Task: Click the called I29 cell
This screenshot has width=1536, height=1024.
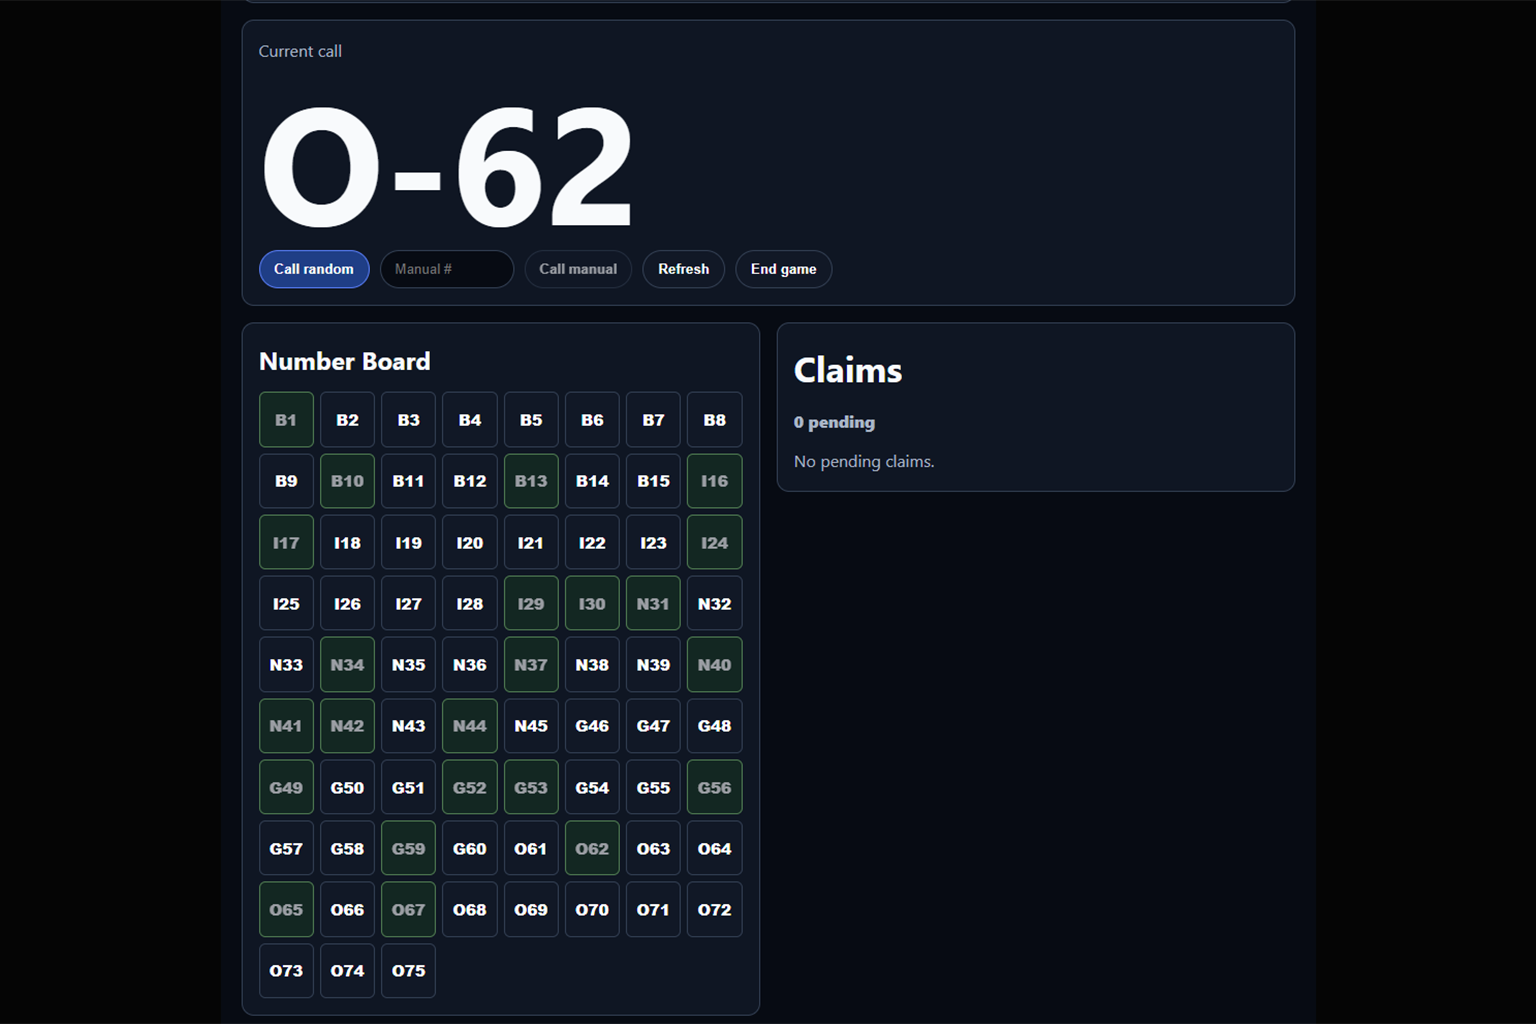Action: coord(531,603)
